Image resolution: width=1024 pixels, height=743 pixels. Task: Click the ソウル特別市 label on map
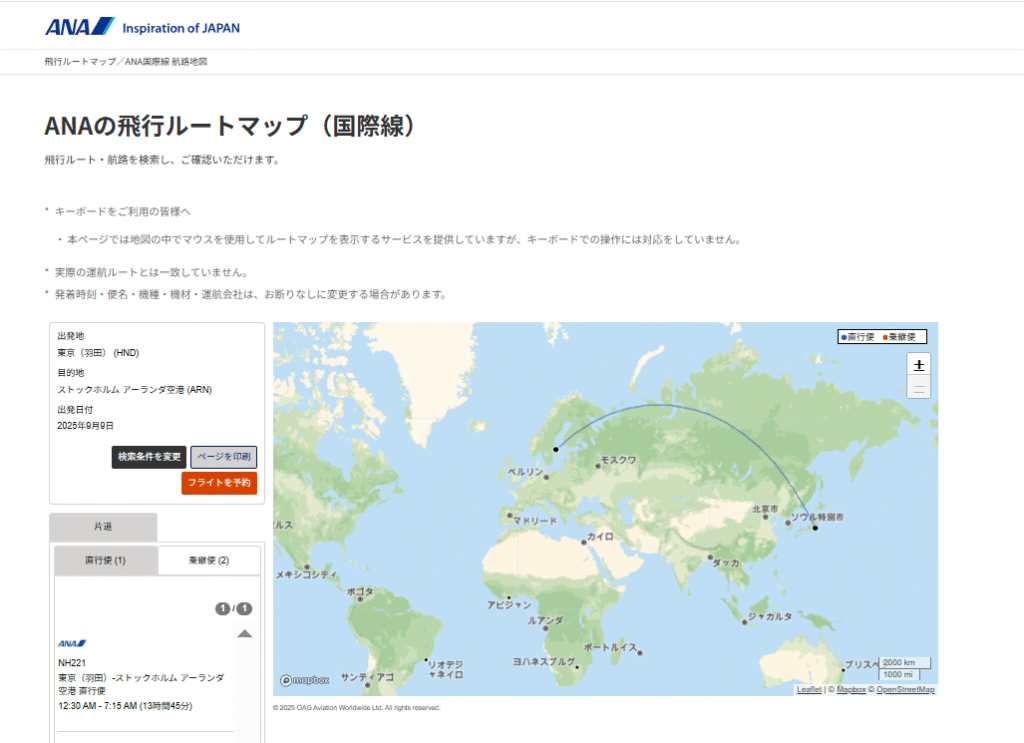817,517
